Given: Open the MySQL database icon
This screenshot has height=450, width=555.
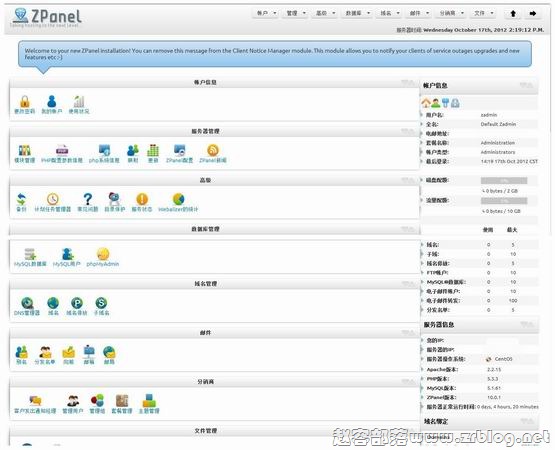Looking at the screenshot, I should point(30,254).
